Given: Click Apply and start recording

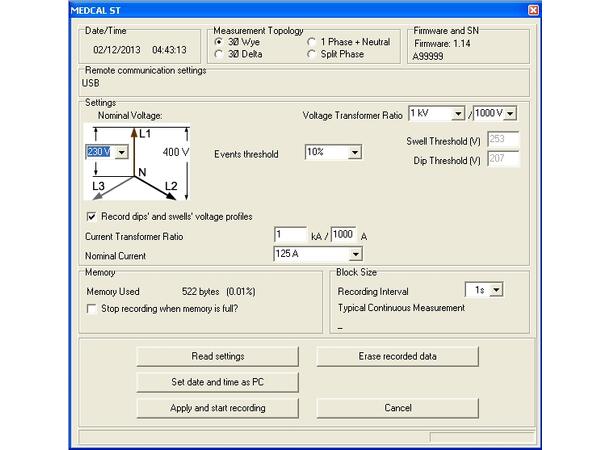Looking at the screenshot, I should (218, 408).
